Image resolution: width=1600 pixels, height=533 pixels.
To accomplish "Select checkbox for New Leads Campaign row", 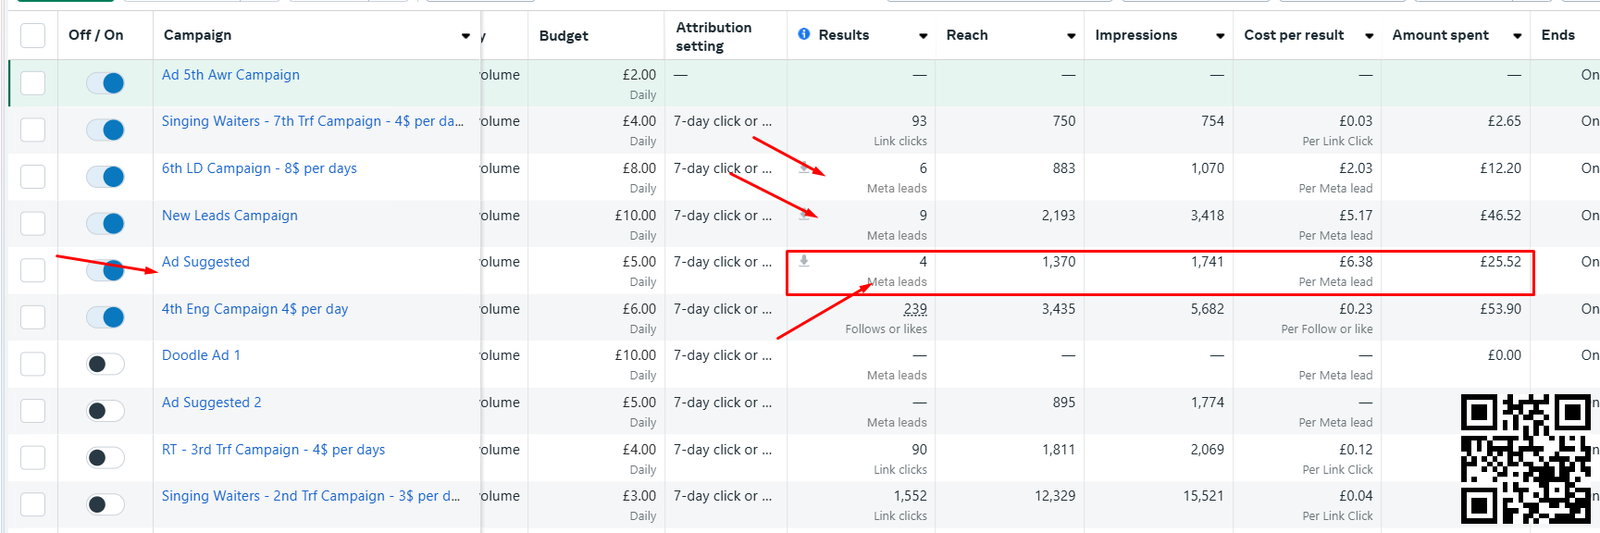I will point(33,224).
